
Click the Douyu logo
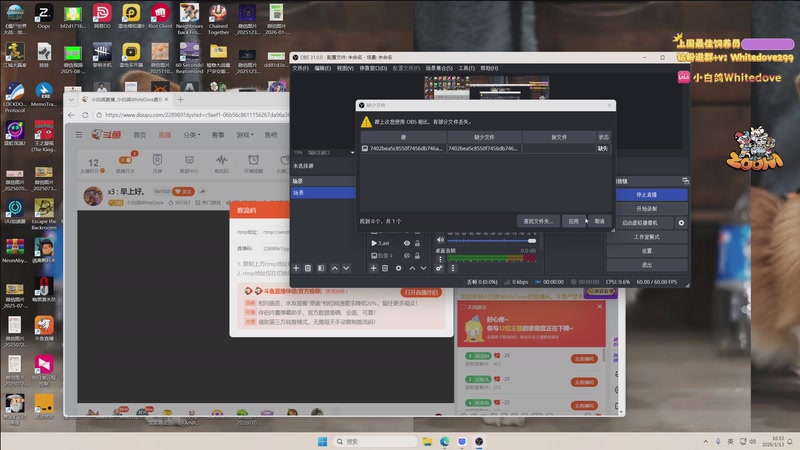point(106,135)
